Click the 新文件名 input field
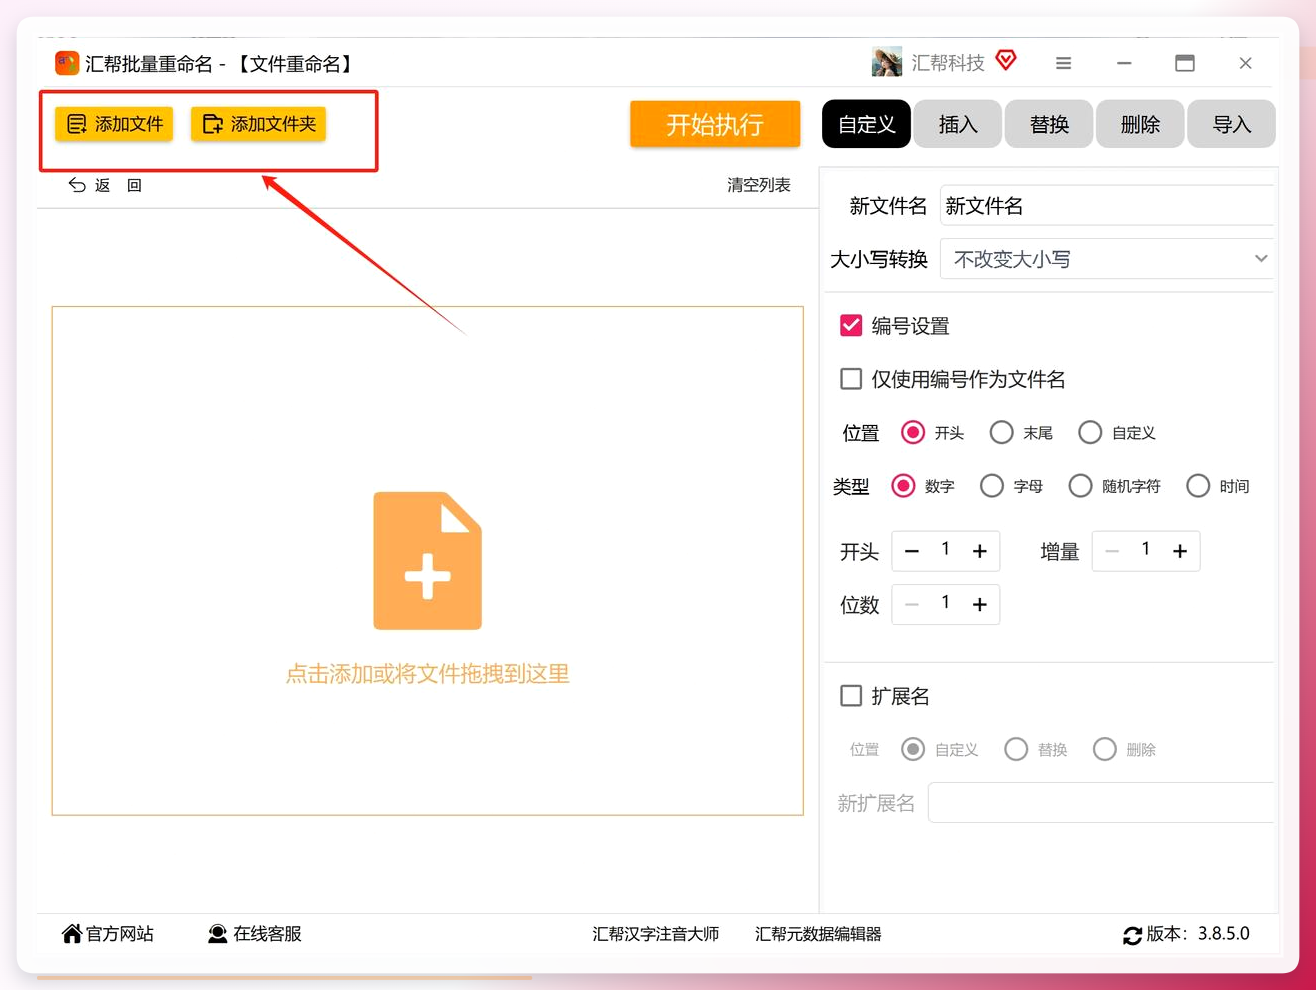The width and height of the screenshot is (1316, 990). coord(1106,206)
